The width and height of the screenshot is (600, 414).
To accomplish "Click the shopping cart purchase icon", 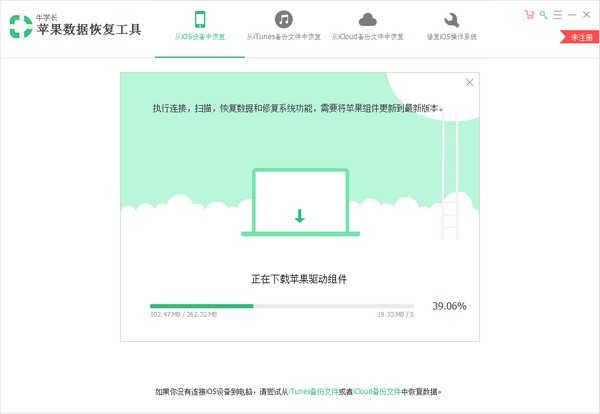I will point(529,15).
